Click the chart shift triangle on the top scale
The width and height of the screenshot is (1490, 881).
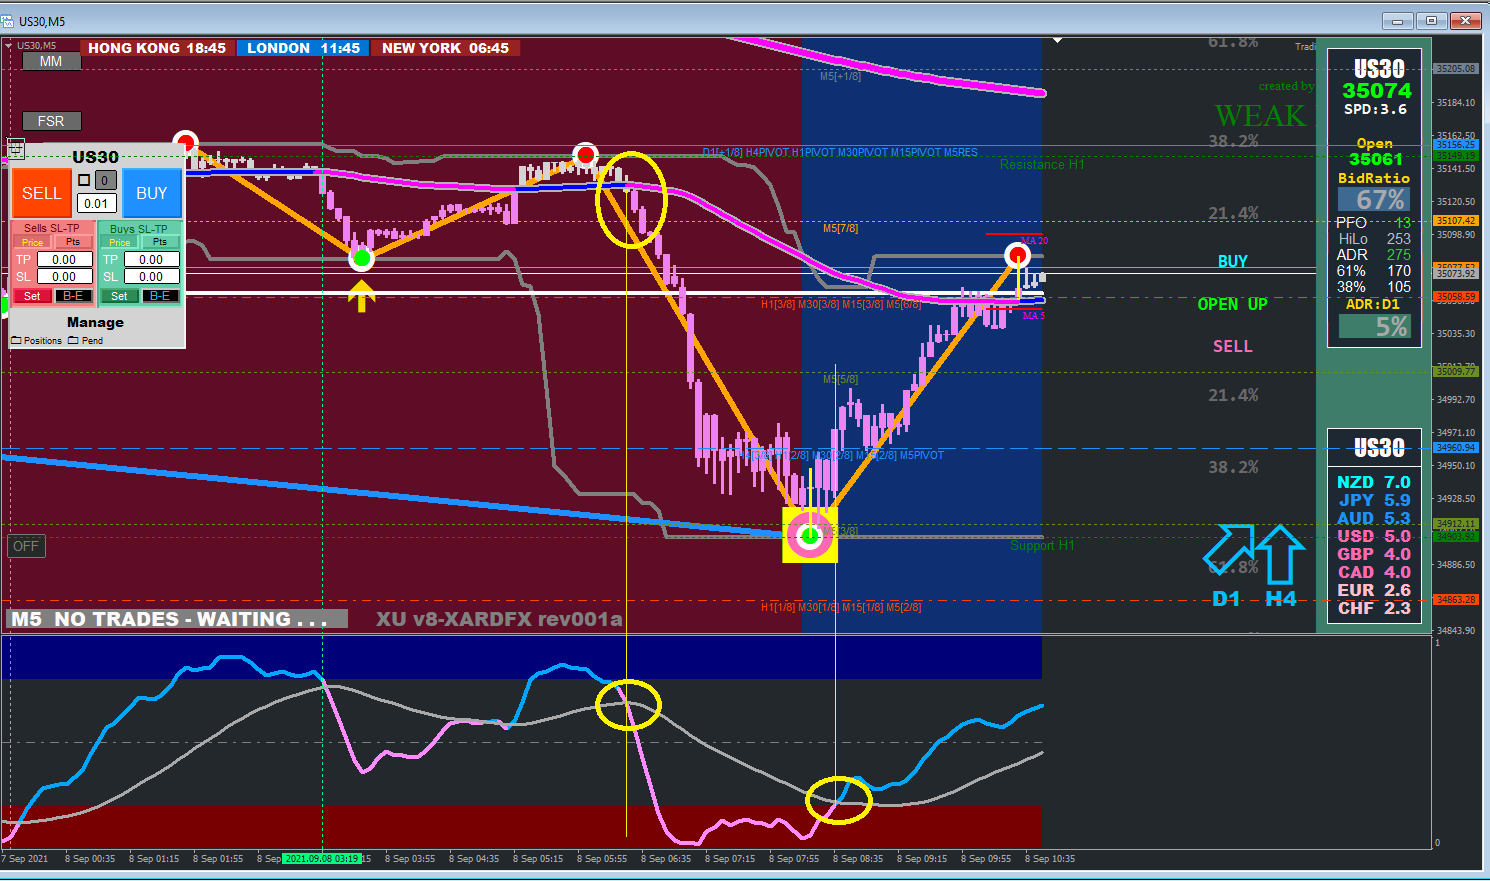[1057, 41]
